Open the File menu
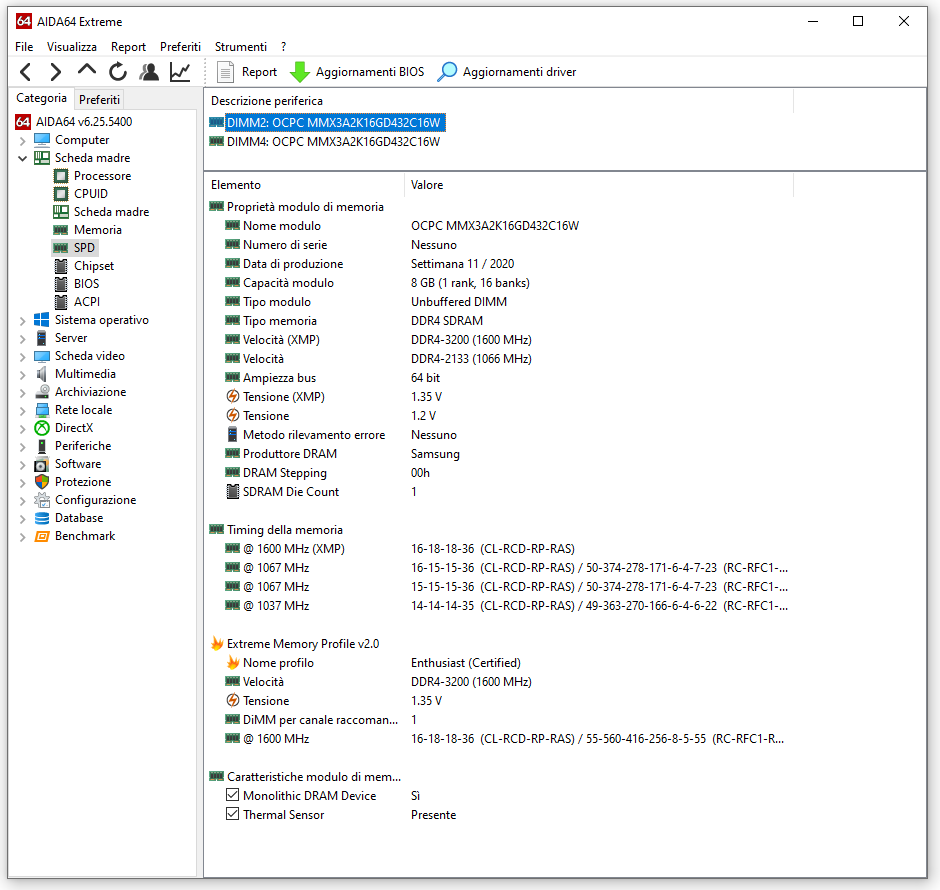This screenshot has height=890, width=940. coord(24,47)
